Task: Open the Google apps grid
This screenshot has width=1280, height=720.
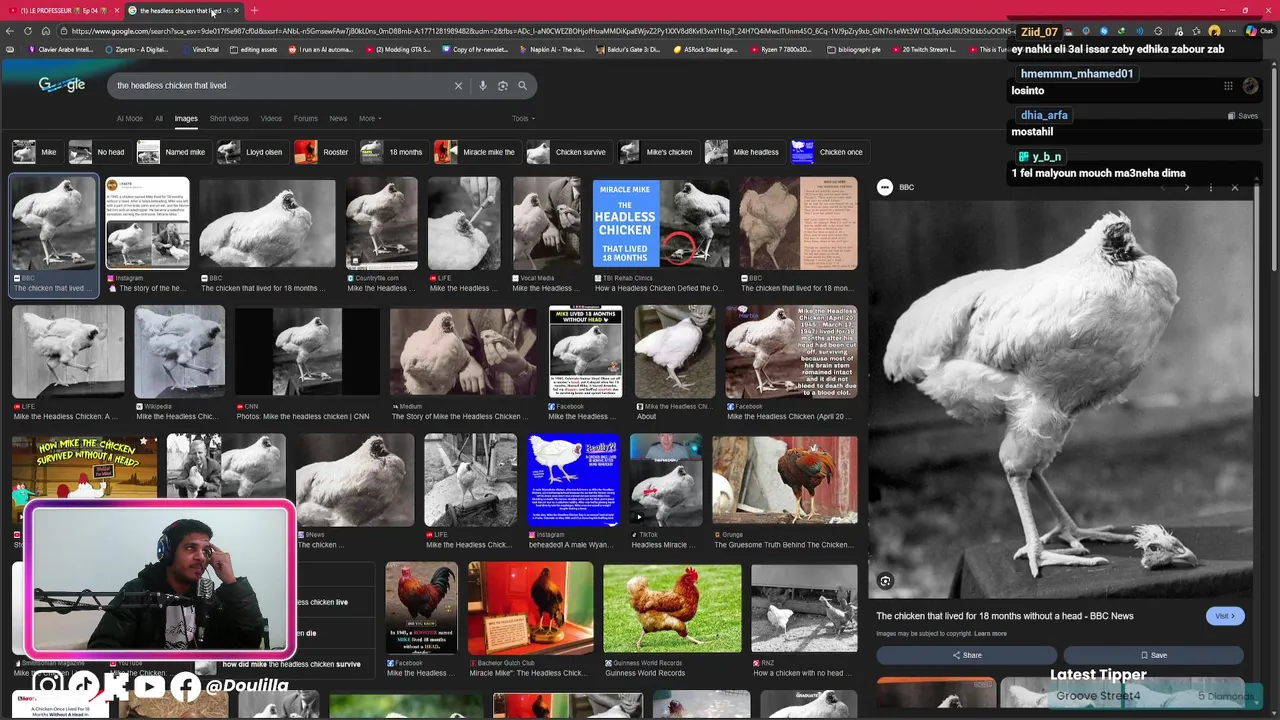Action: coord(1228,86)
